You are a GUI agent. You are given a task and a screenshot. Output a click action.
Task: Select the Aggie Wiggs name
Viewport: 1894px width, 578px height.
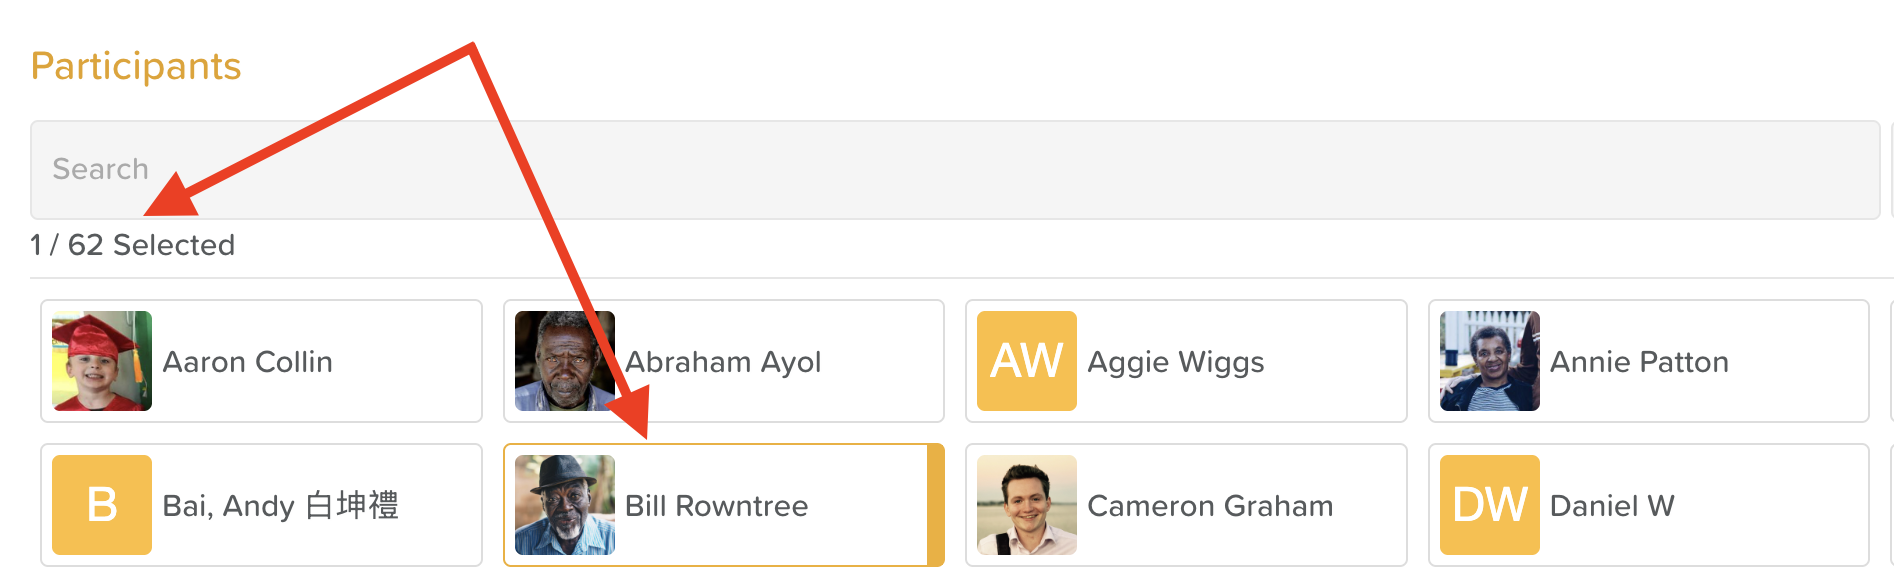[1176, 362]
